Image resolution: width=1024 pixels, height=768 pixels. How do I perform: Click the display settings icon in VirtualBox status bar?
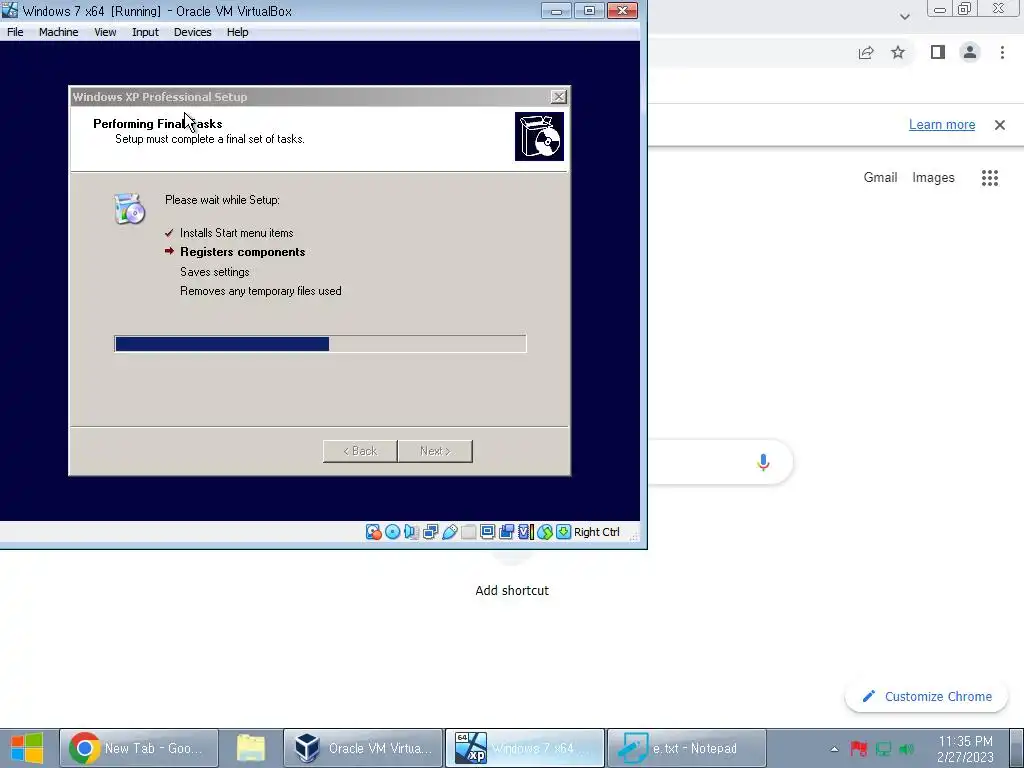coord(487,532)
